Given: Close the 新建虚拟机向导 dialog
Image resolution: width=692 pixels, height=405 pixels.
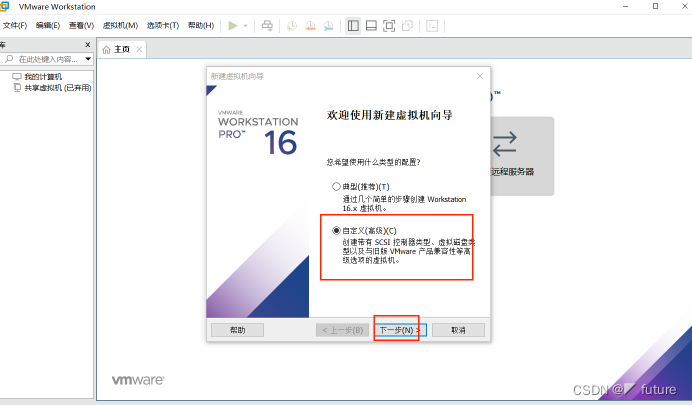Looking at the screenshot, I should point(480,76).
